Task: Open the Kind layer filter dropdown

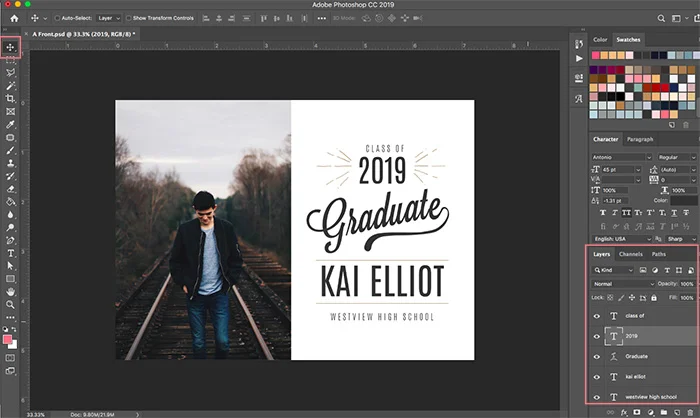Action: [x=613, y=270]
